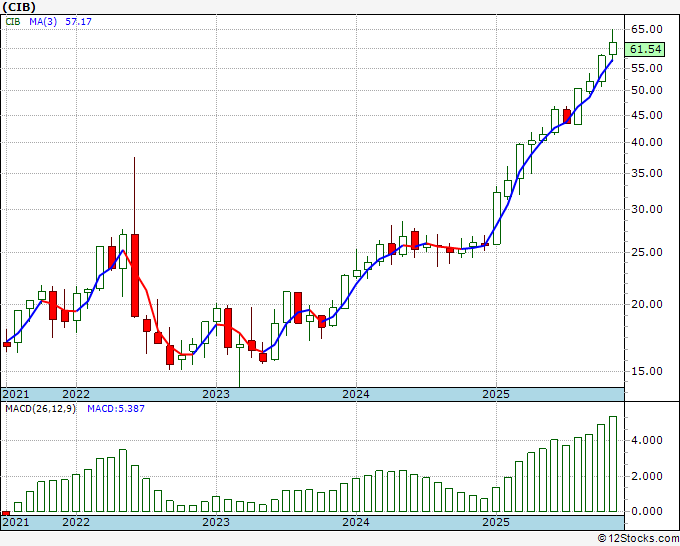Click the latest green candlestick near 61.54

613,48
